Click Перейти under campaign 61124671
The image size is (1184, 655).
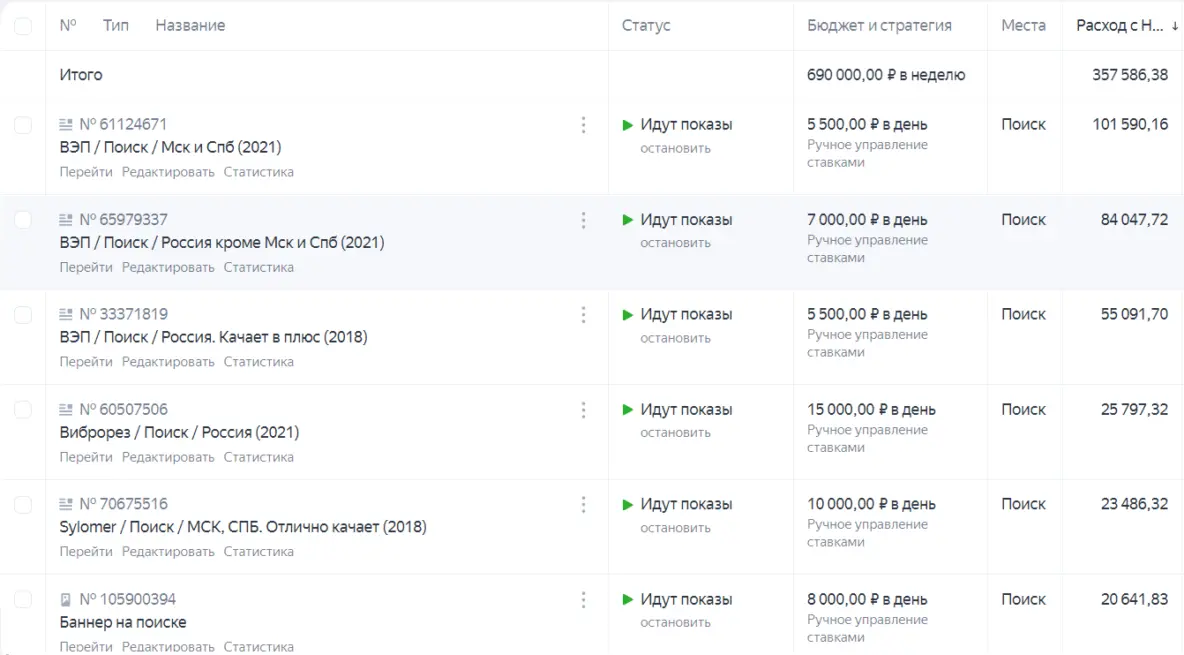pos(86,172)
